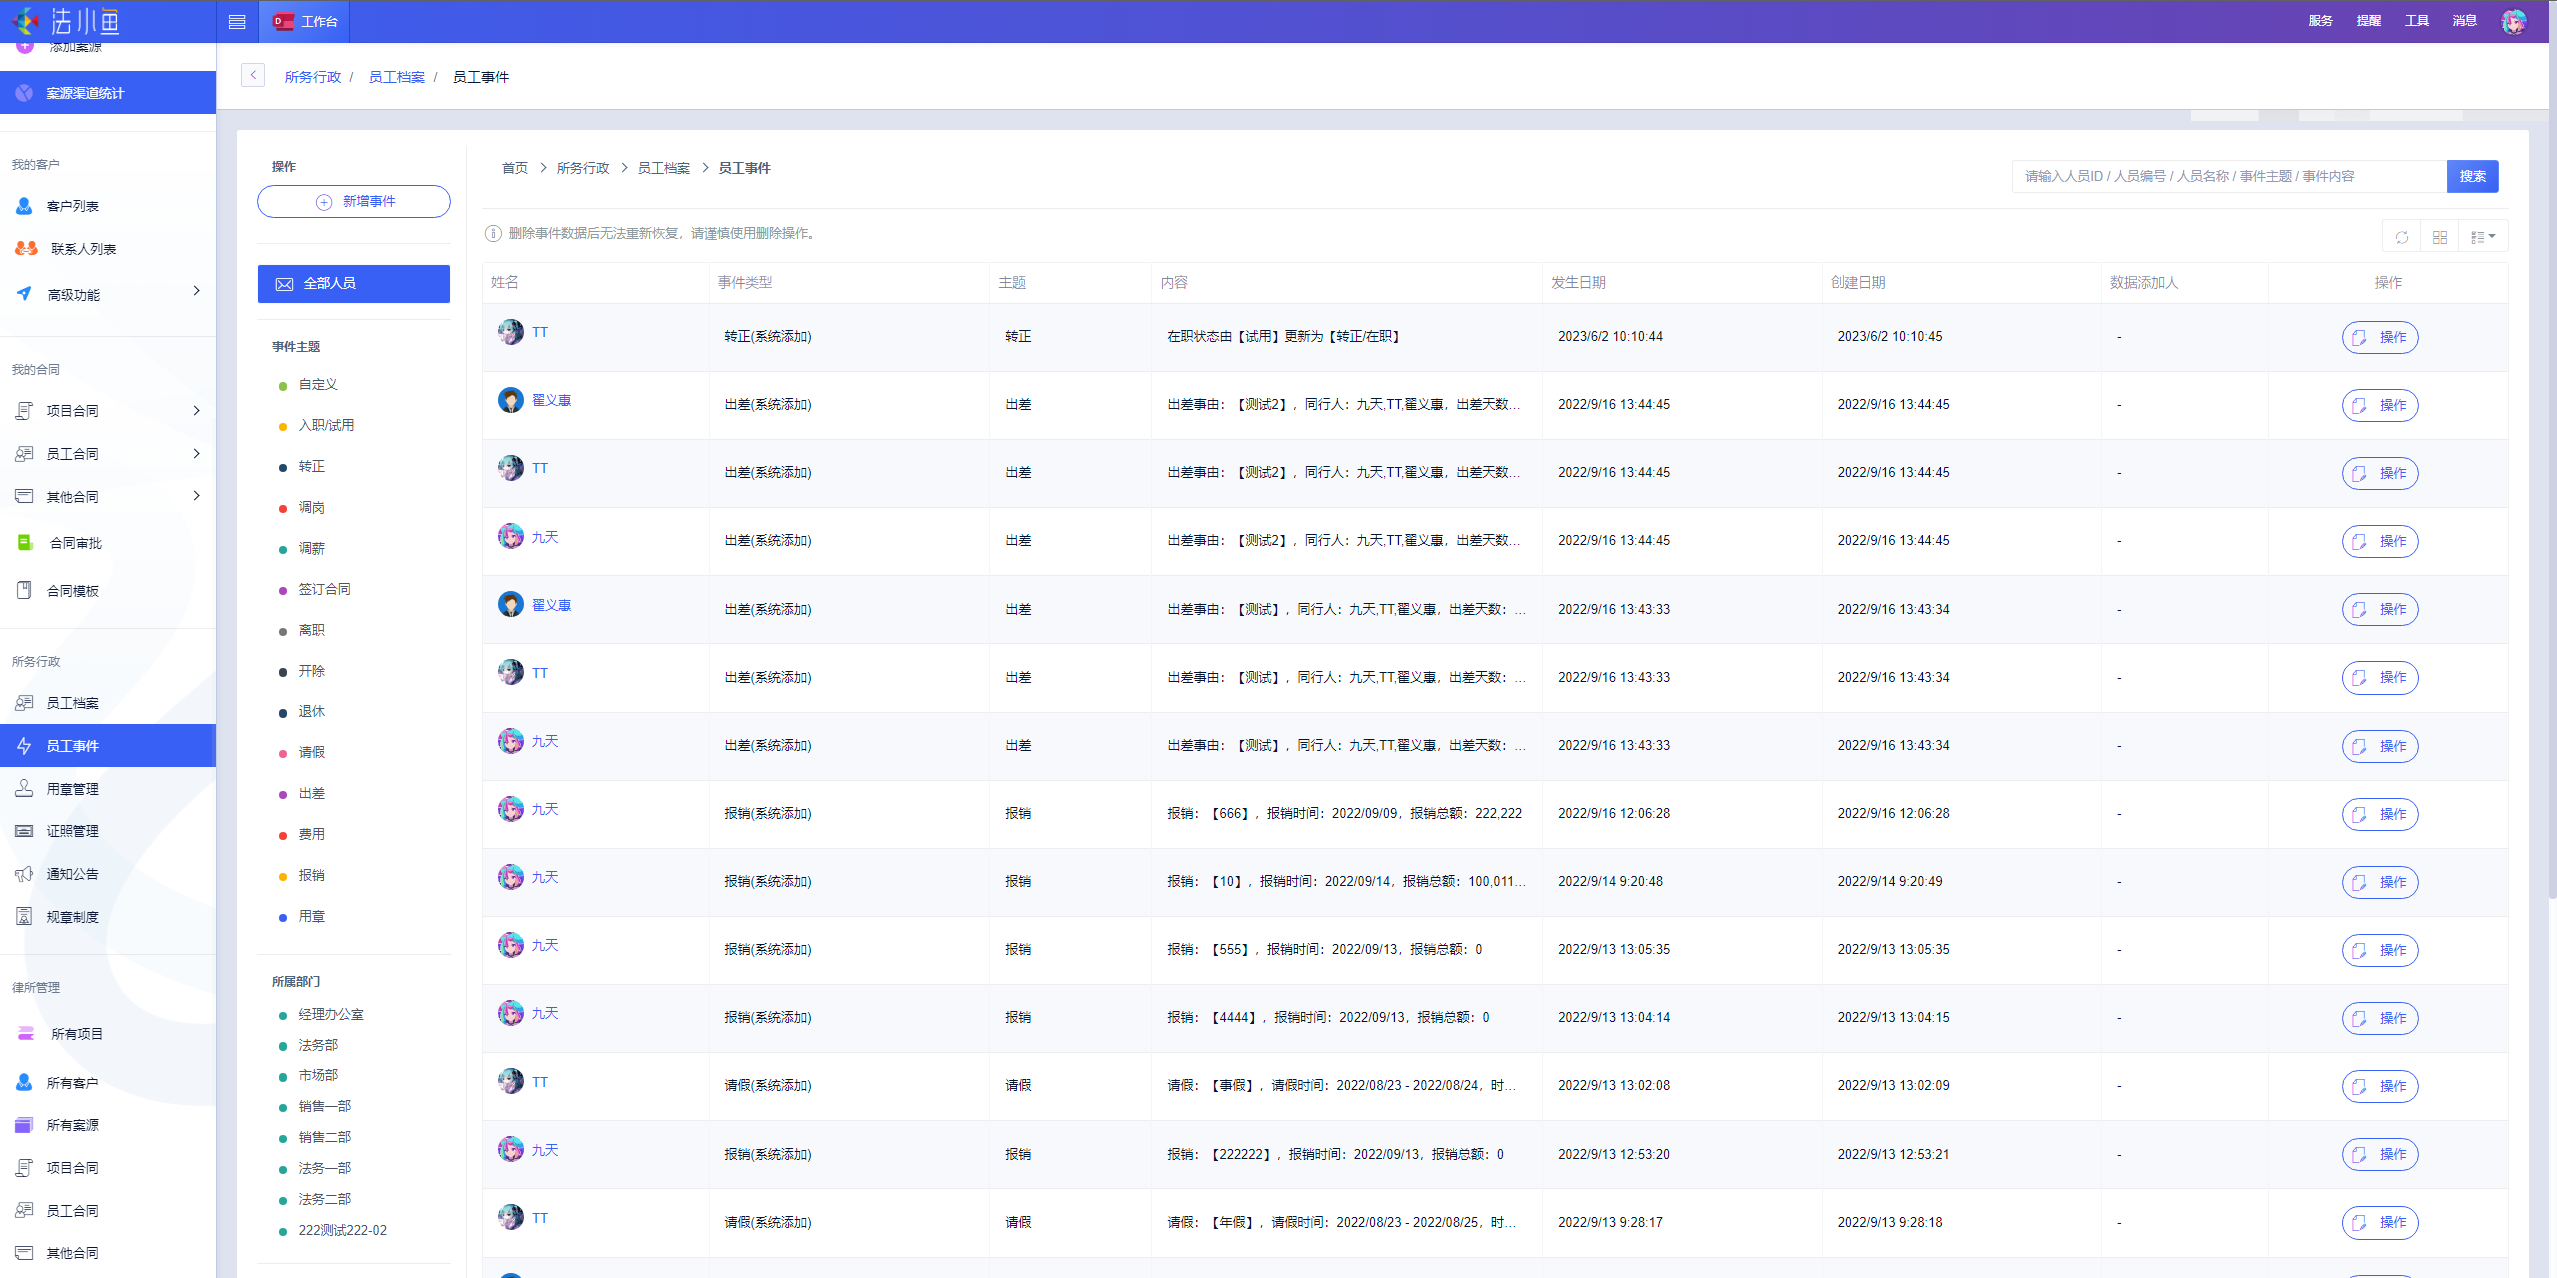Viewport: 2557px width, 1278px height.
Task: Click the blue 搜索 button
Action: [x=2472, y=176]
